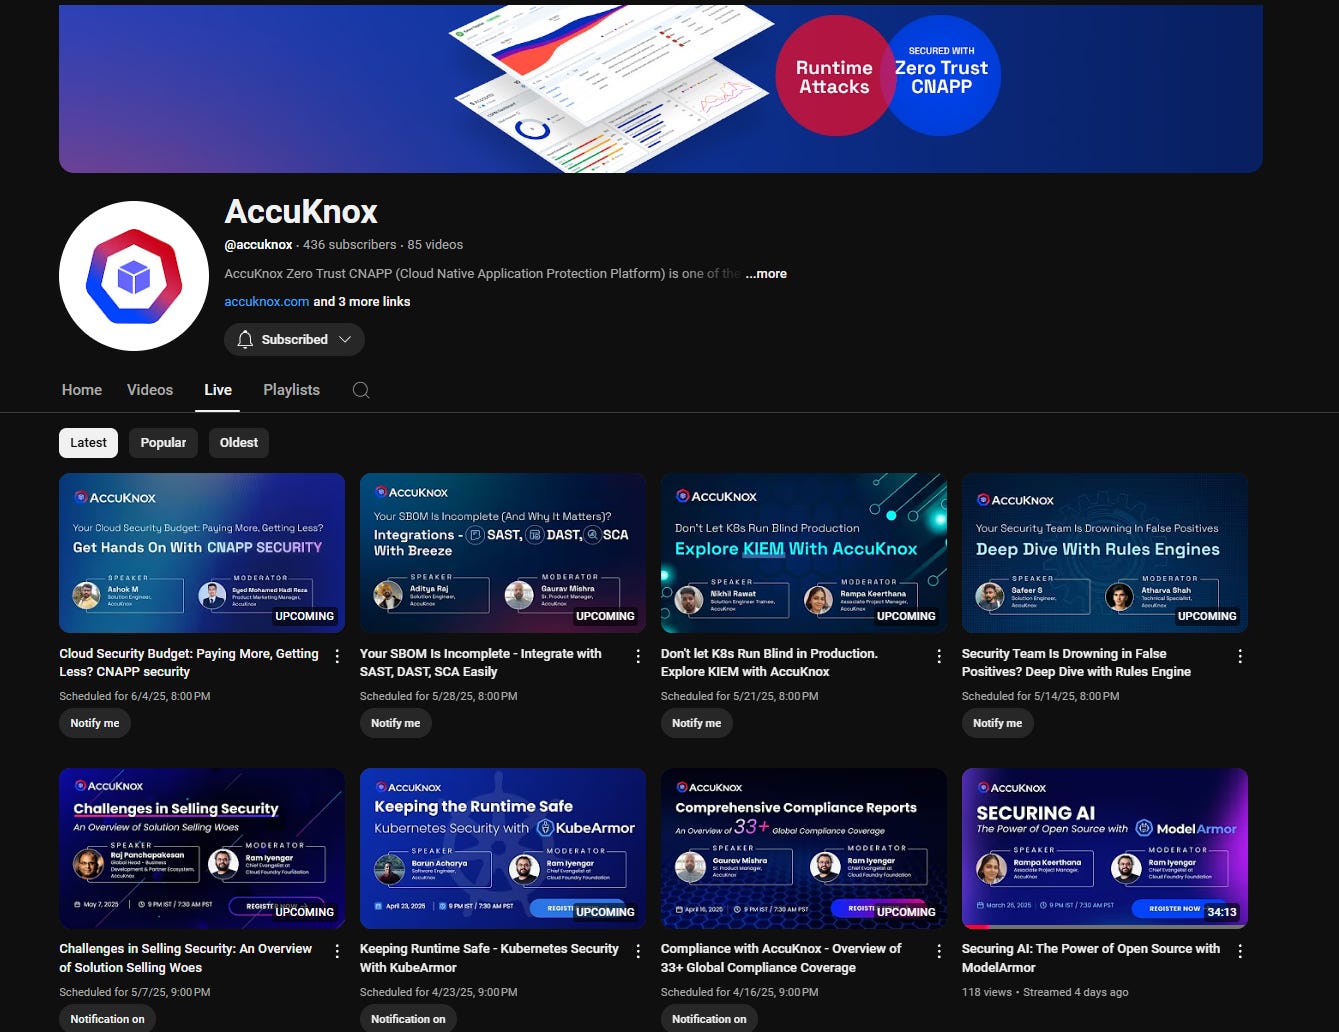The width and height of the screenshot is (1339, 1032).
Task: Open Don't let K8s Run Blind video title
Action: [769, 663]
